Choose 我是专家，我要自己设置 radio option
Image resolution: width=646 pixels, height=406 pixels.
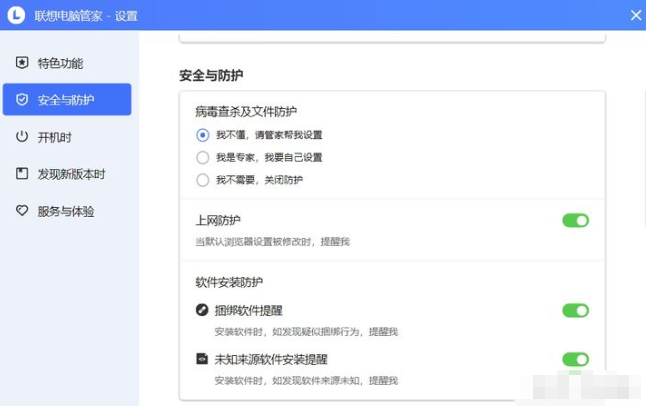point(202,157)
